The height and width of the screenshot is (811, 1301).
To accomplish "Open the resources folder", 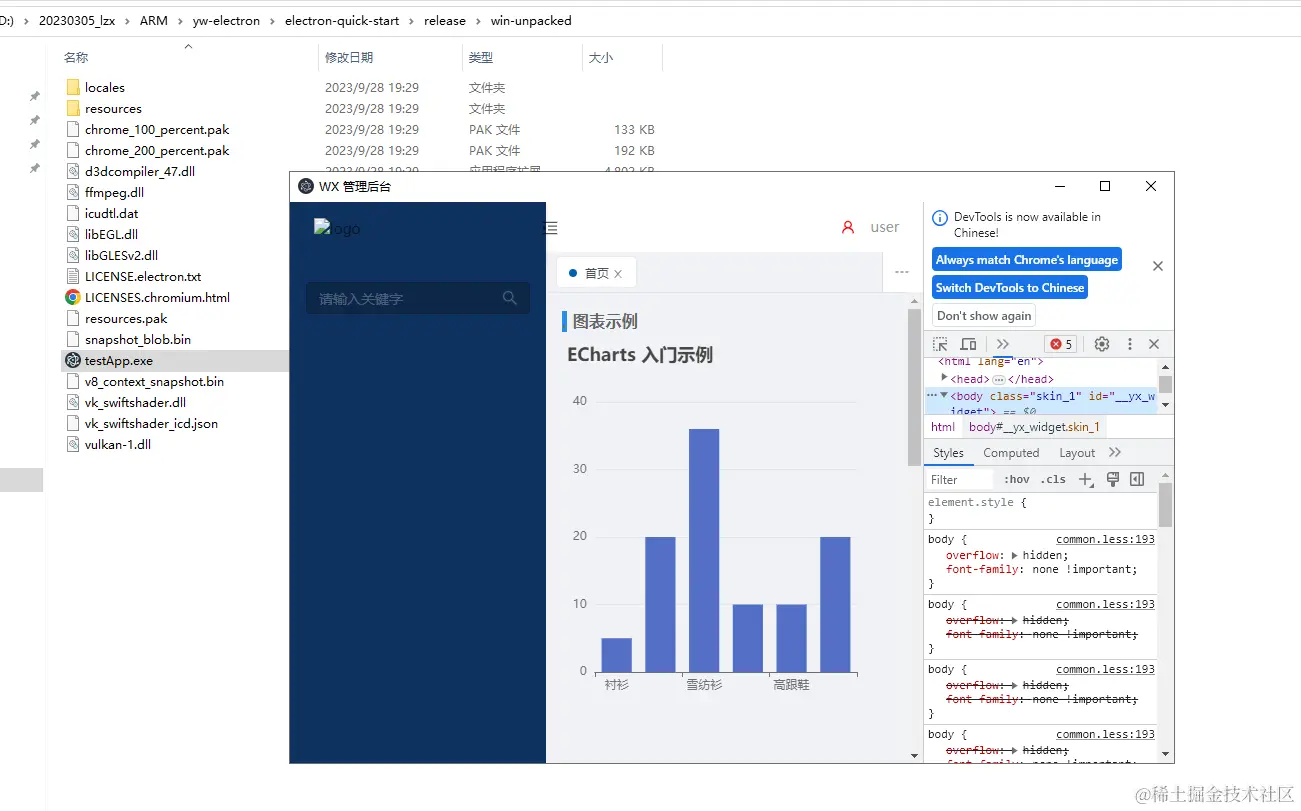I will coord(113,108).
